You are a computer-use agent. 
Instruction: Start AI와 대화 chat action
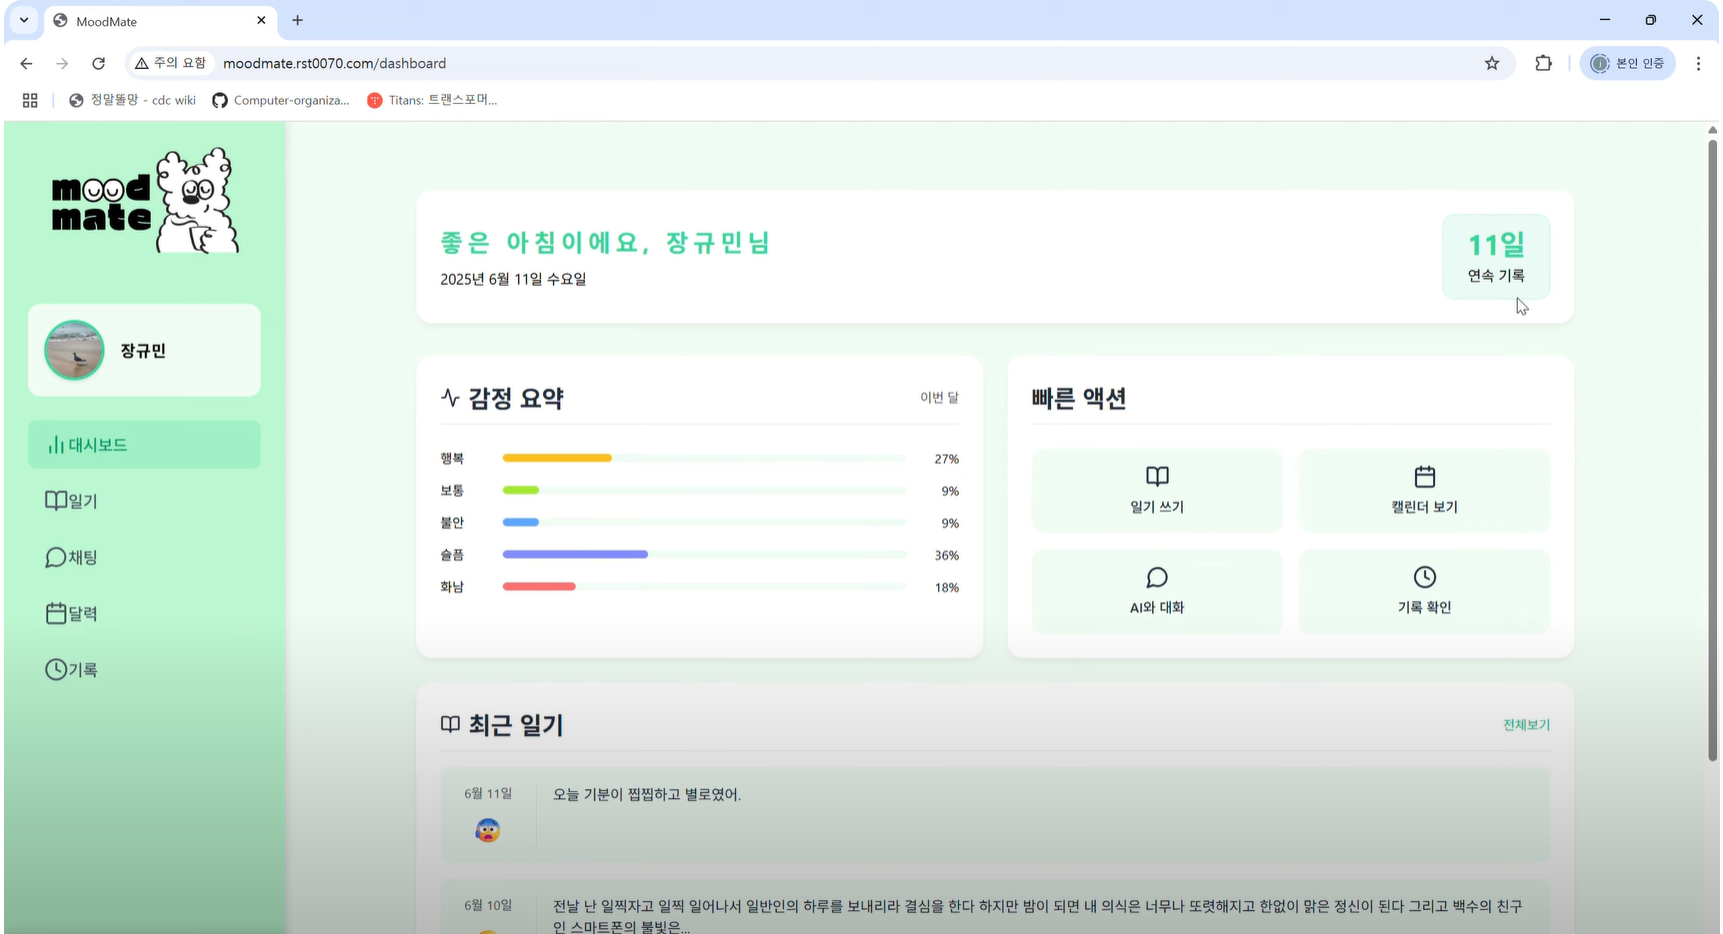point(1156,591)
